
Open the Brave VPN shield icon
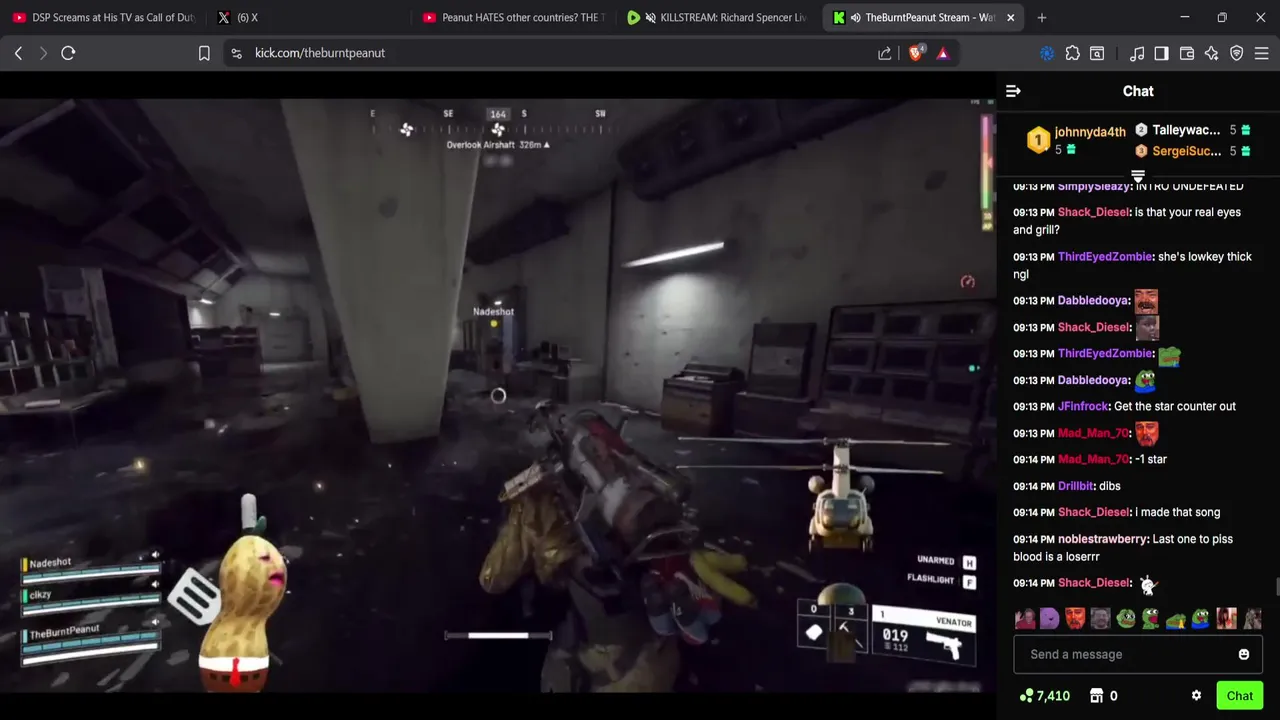[x=1237, y=53]
